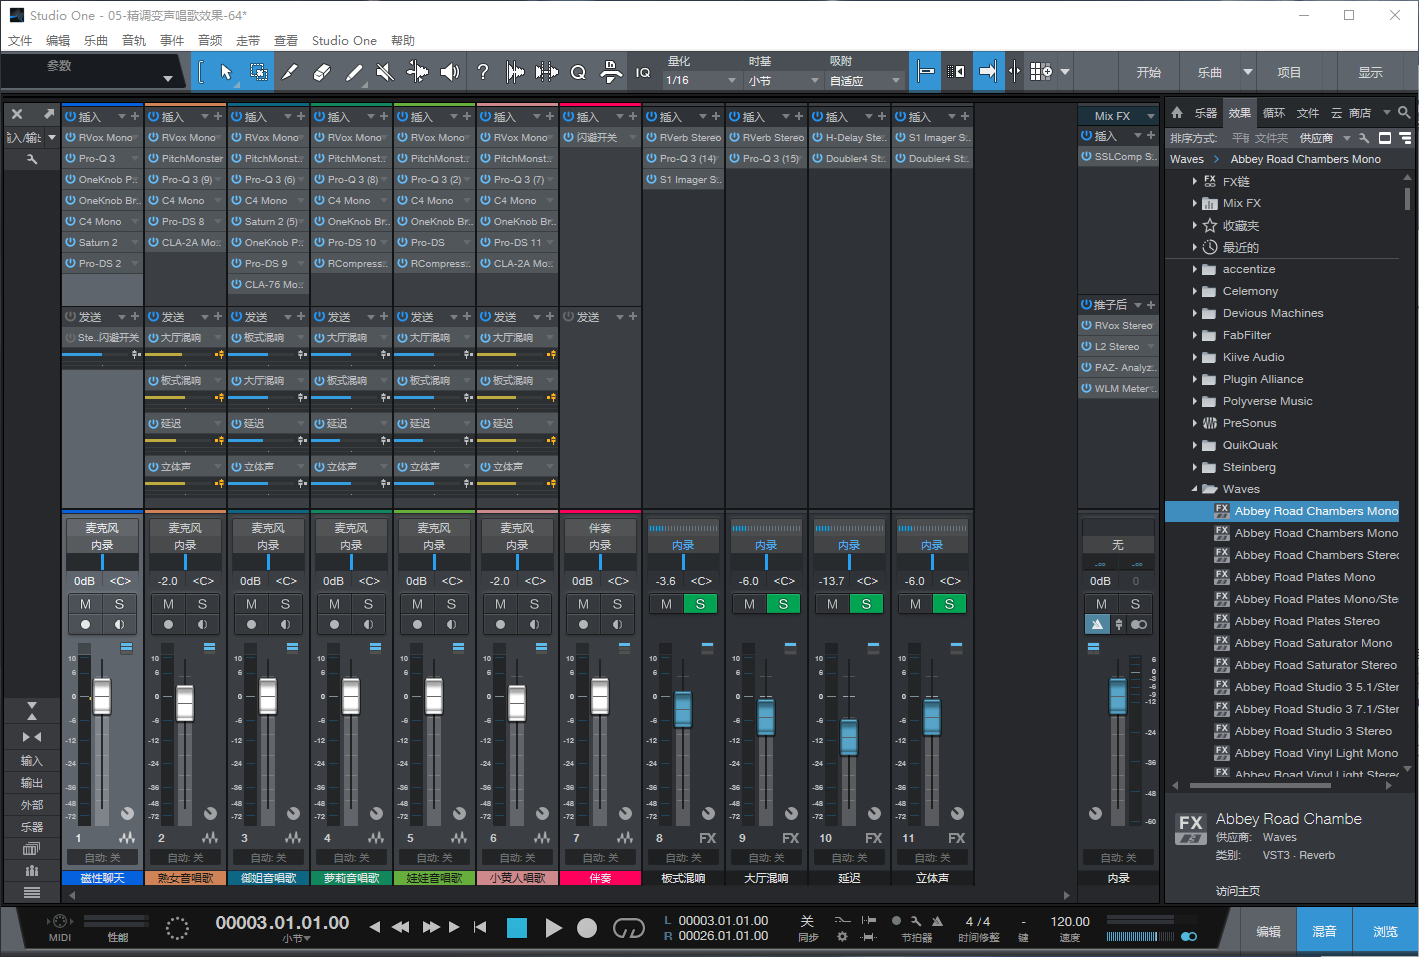Screen dimensions: 1419x957
Task: Enable the record button in the transport
Action: (587, 928)
